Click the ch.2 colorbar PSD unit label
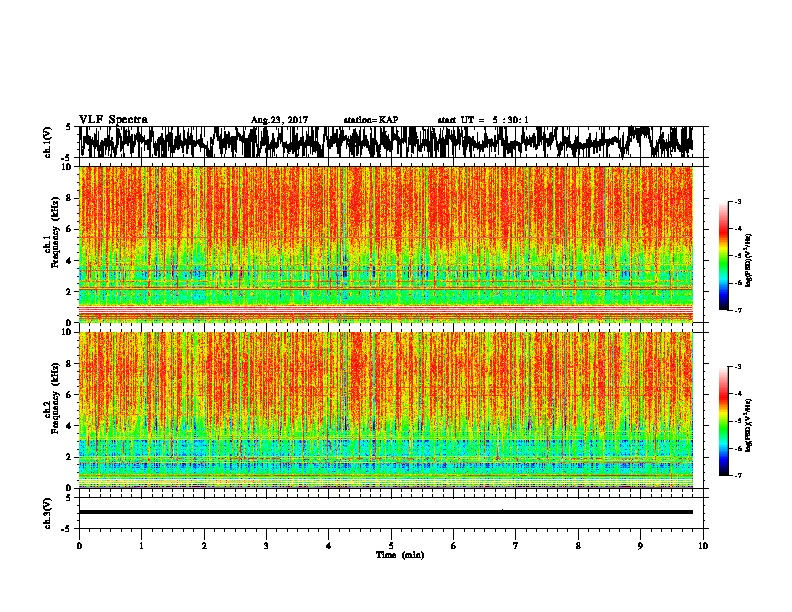The width and height of the screenshot is (792, 612). [x=749, y=425]
